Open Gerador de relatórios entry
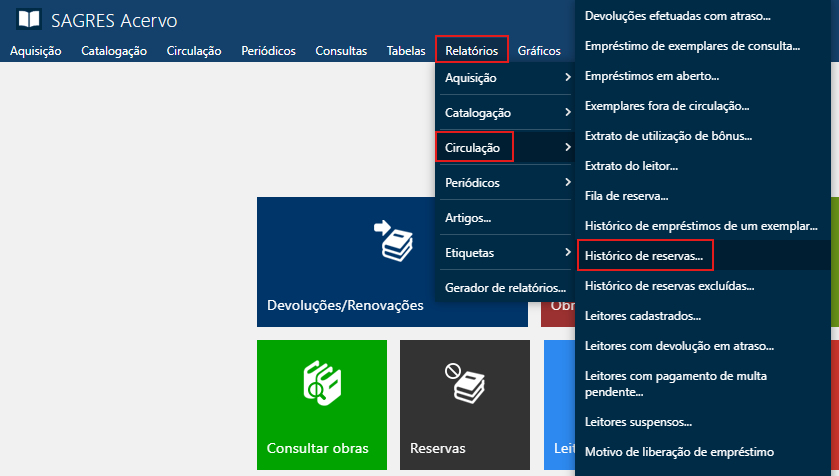The image size is (839, 476). pyautogui.click(x=505, y=288)
